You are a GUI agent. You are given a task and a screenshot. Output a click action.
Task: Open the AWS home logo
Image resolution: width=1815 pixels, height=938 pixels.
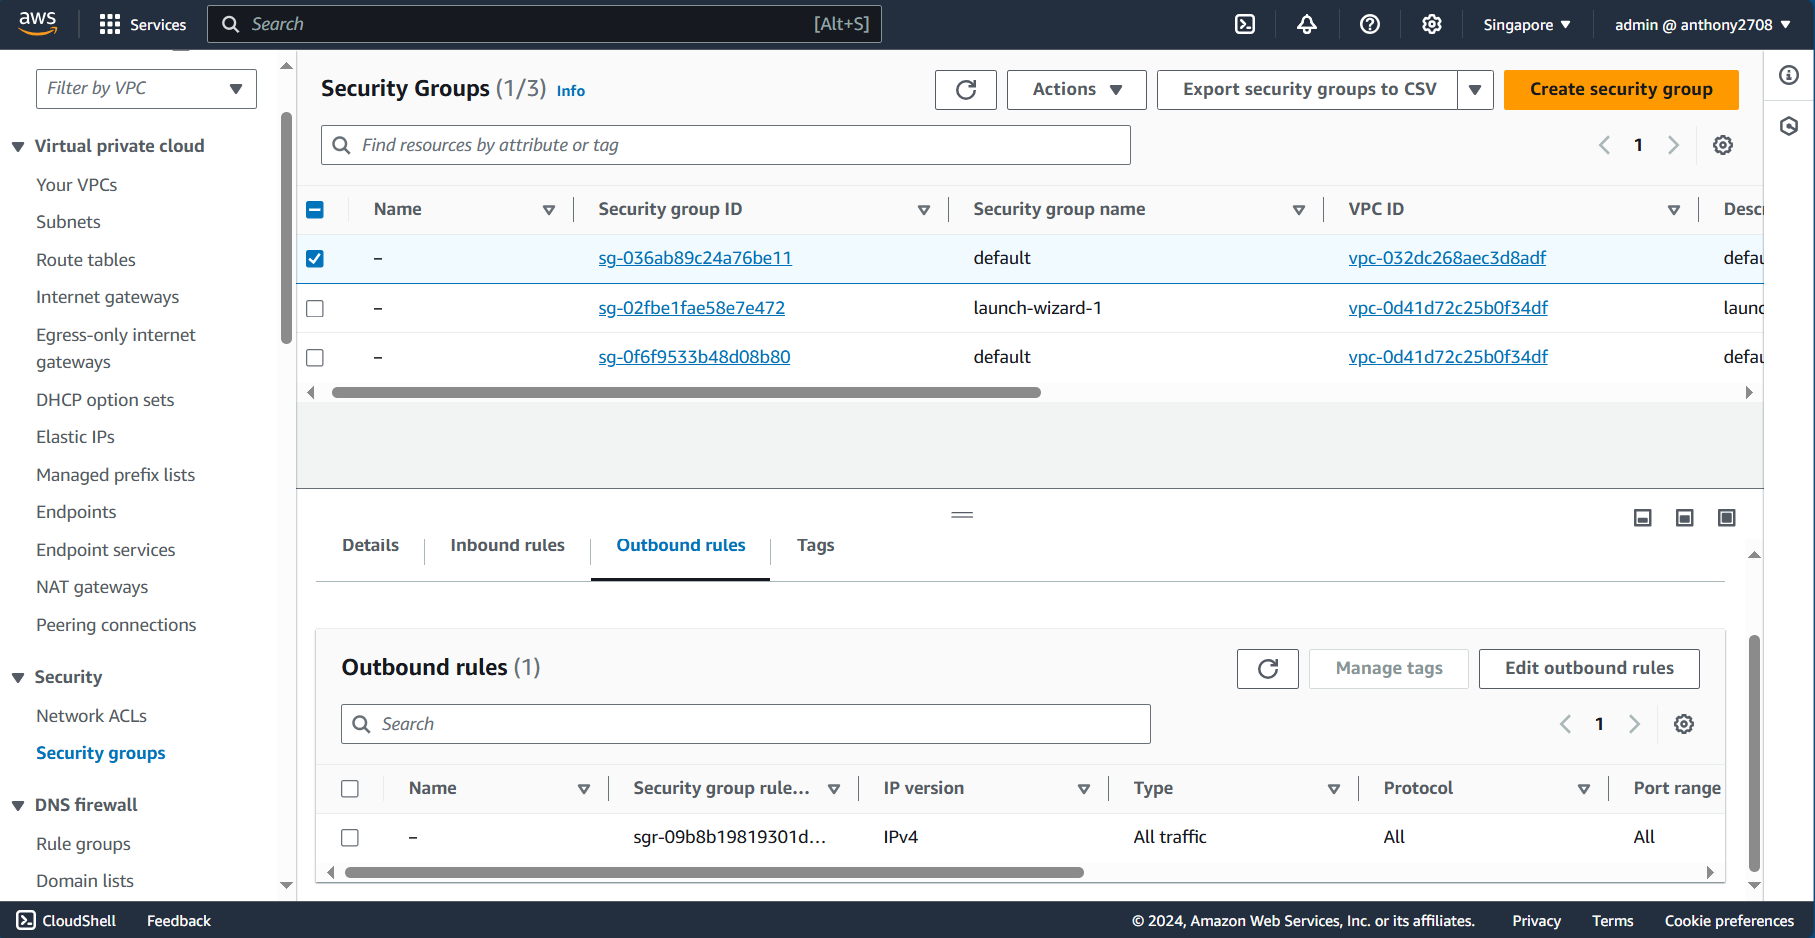37,23
